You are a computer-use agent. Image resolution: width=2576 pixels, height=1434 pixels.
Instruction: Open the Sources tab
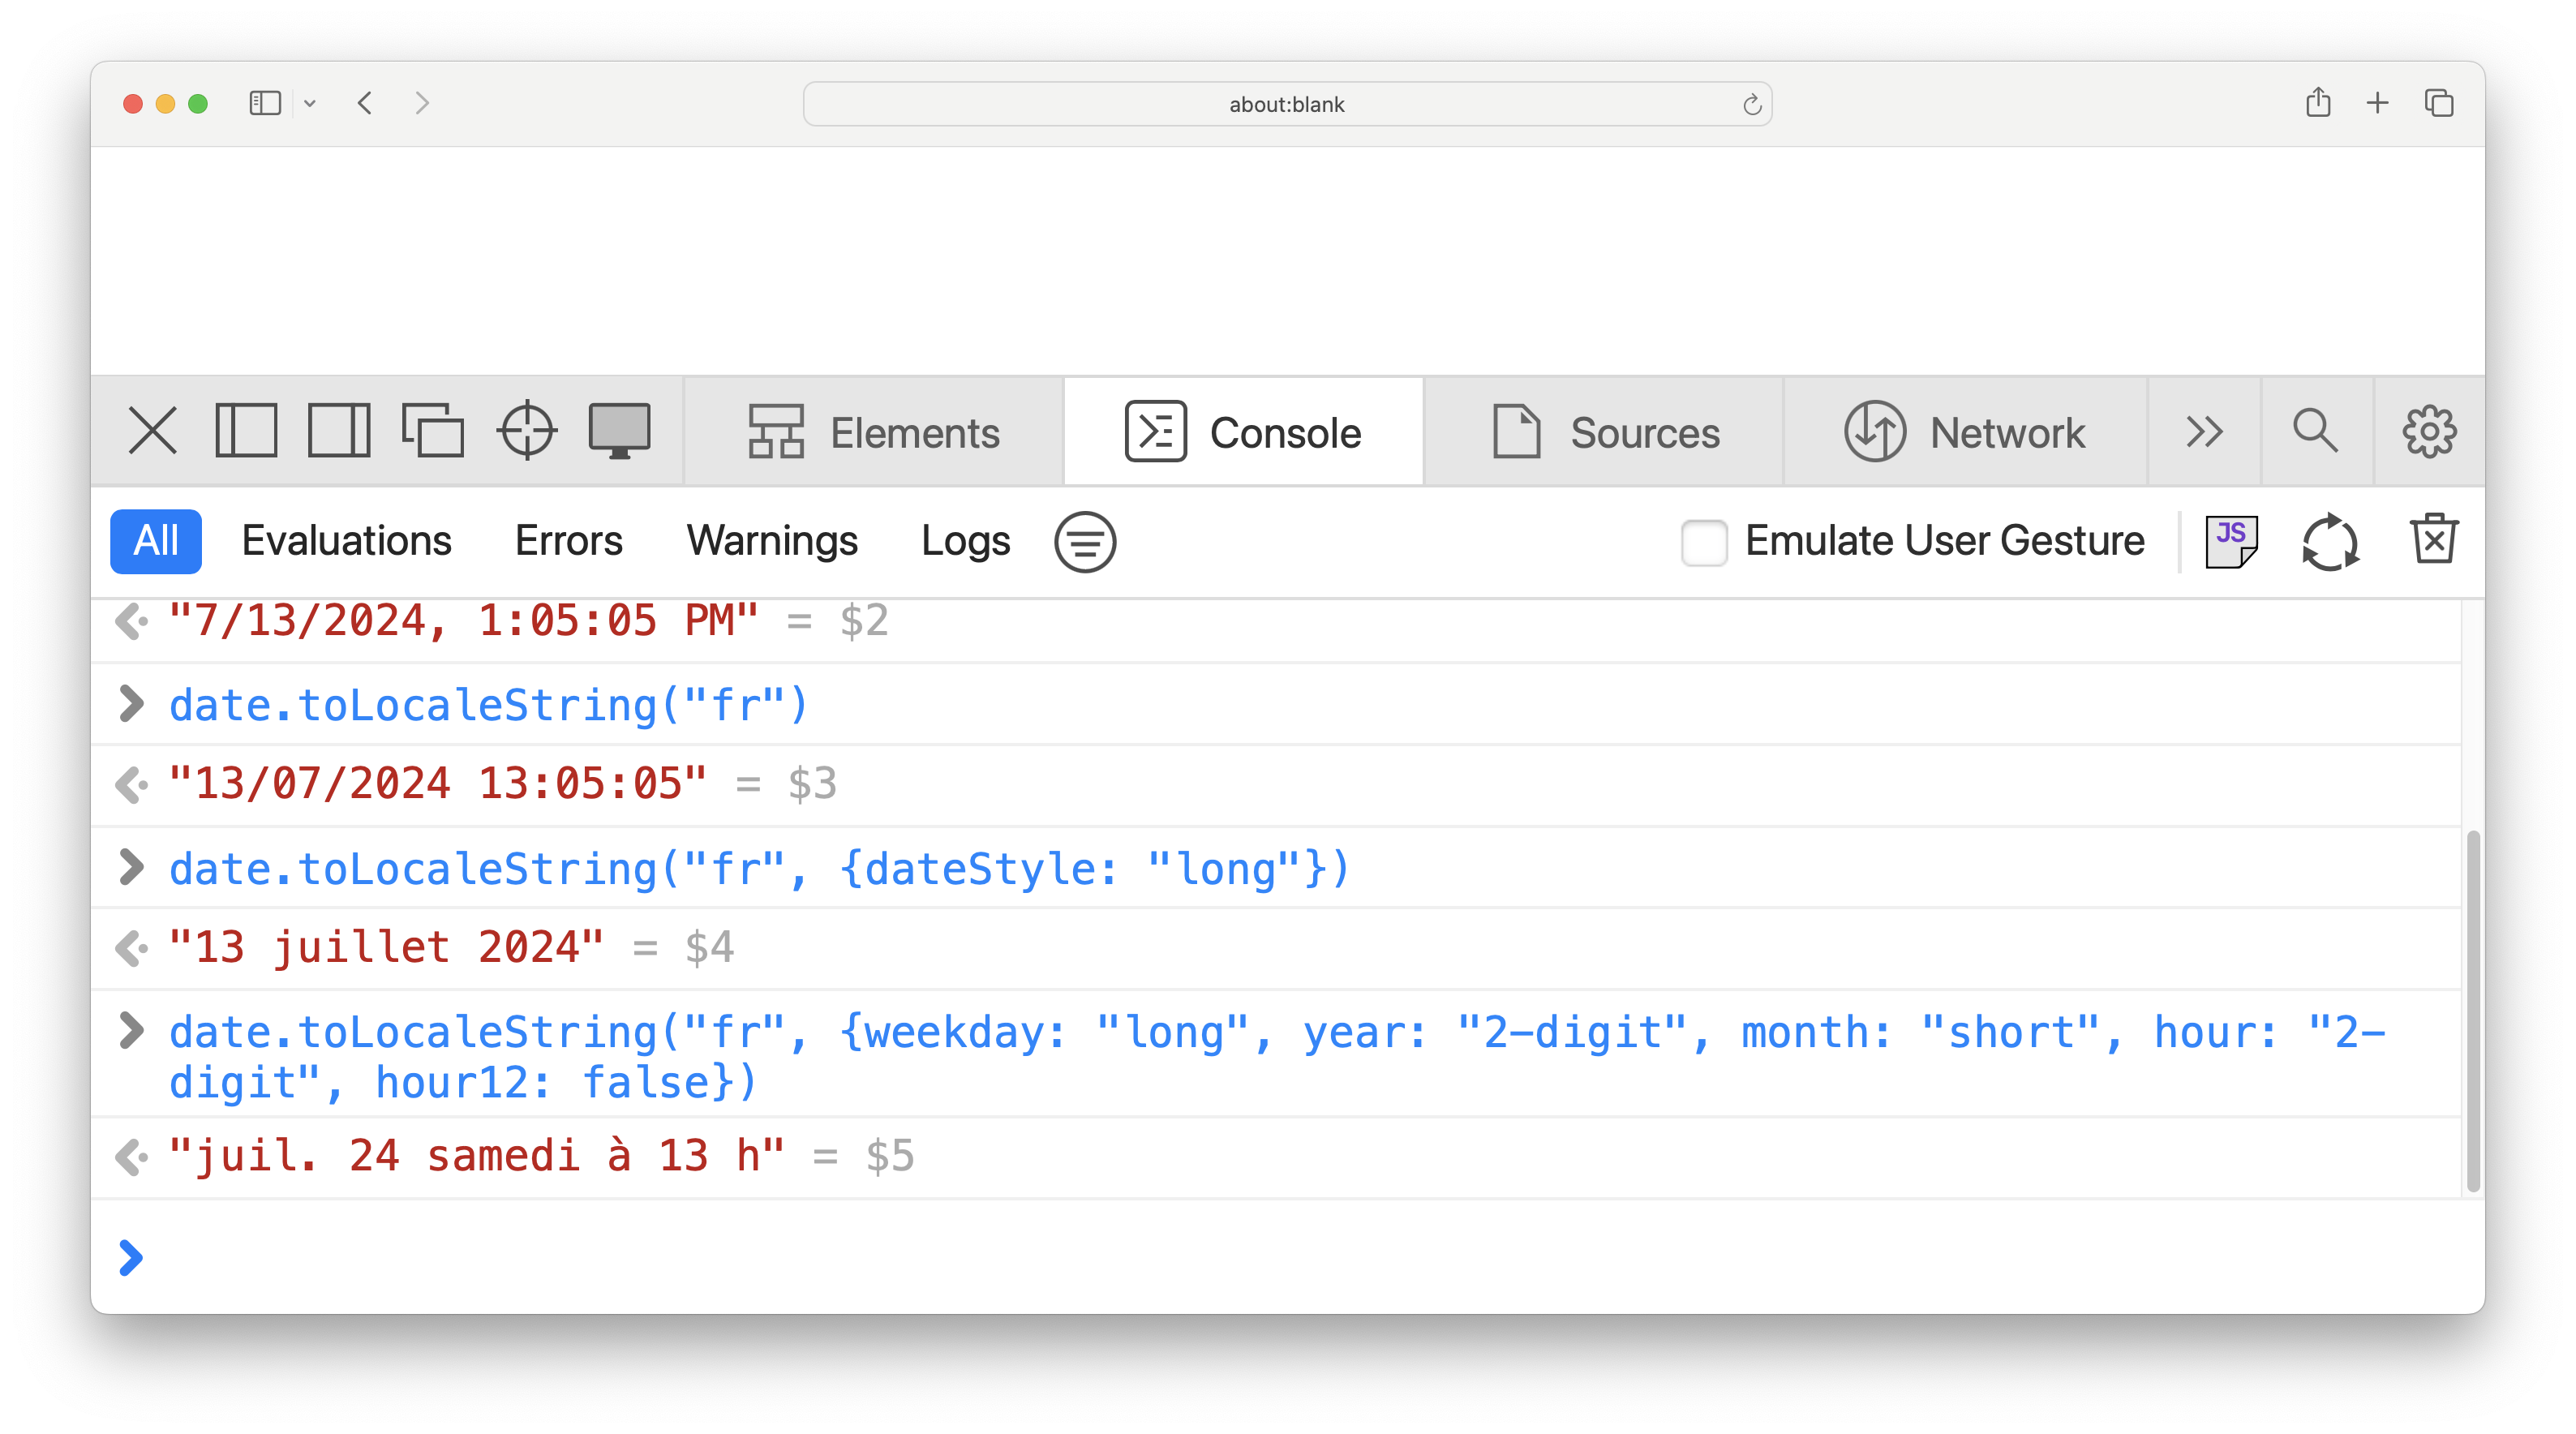pos(1604,433)
